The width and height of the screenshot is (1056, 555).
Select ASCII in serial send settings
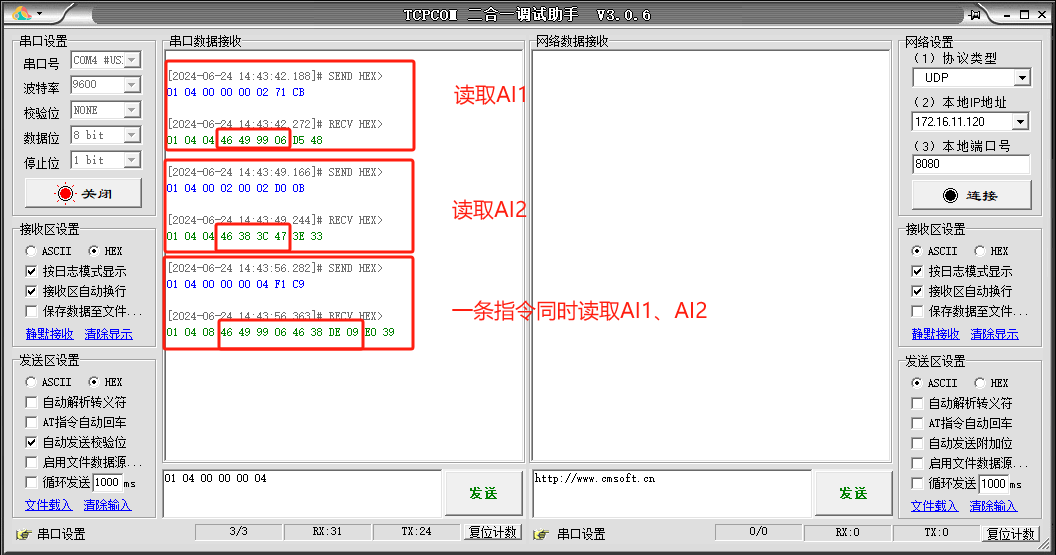click(x=48, y=382)
